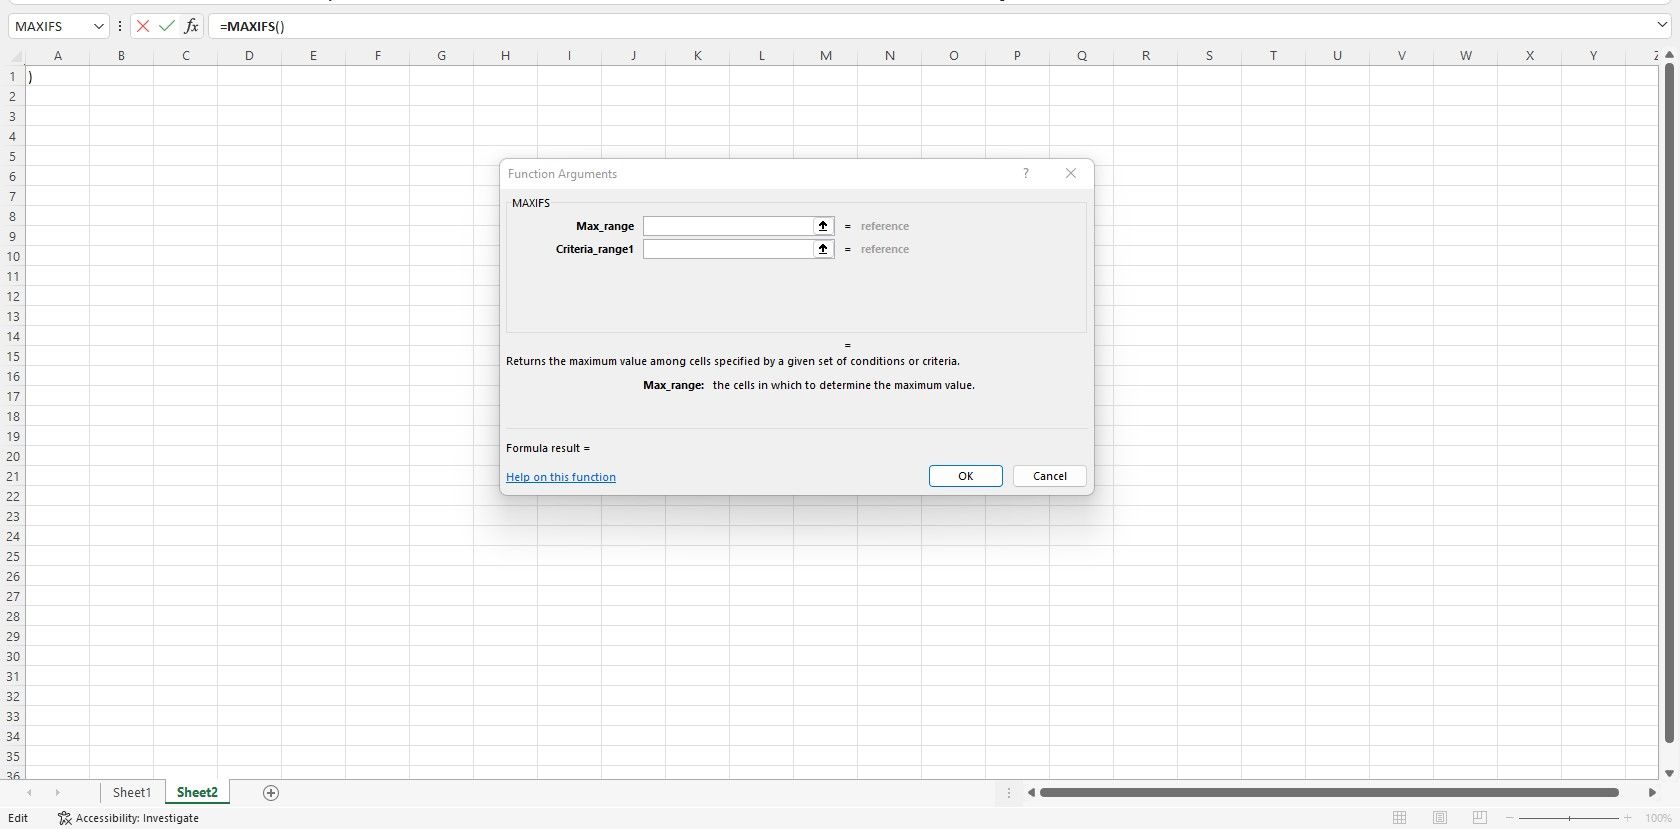Go to next sheet tab arrow
This screenshot has width=1680, height=829.
(x=57, y=793)
